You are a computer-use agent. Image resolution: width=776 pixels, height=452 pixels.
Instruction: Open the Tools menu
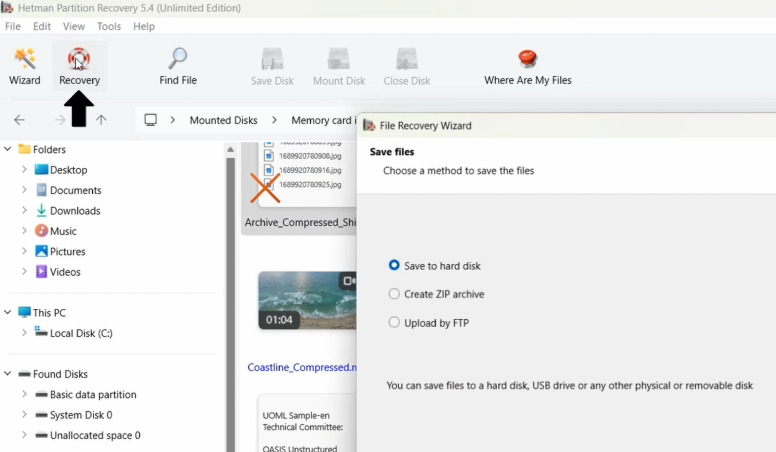(x=109, y=26)
